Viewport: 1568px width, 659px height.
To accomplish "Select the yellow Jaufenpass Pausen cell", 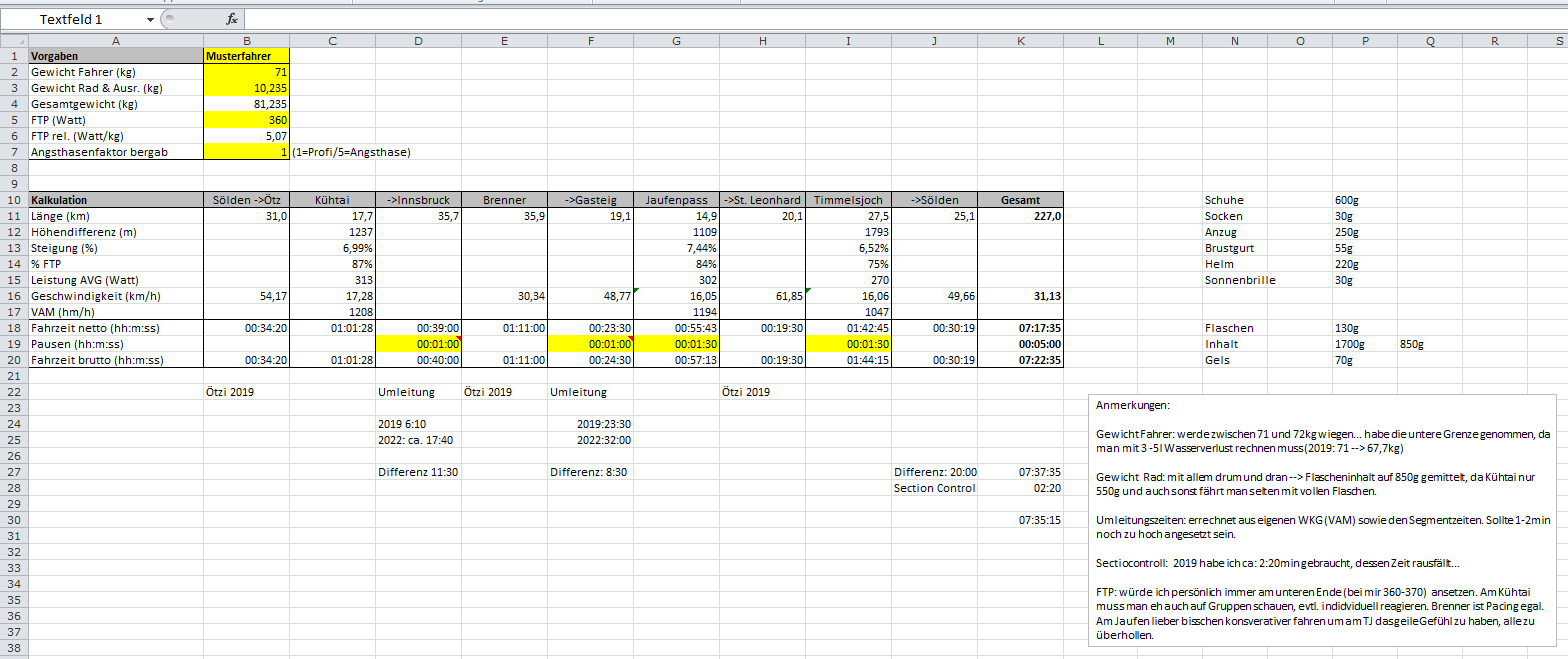I will click(677, 344).
